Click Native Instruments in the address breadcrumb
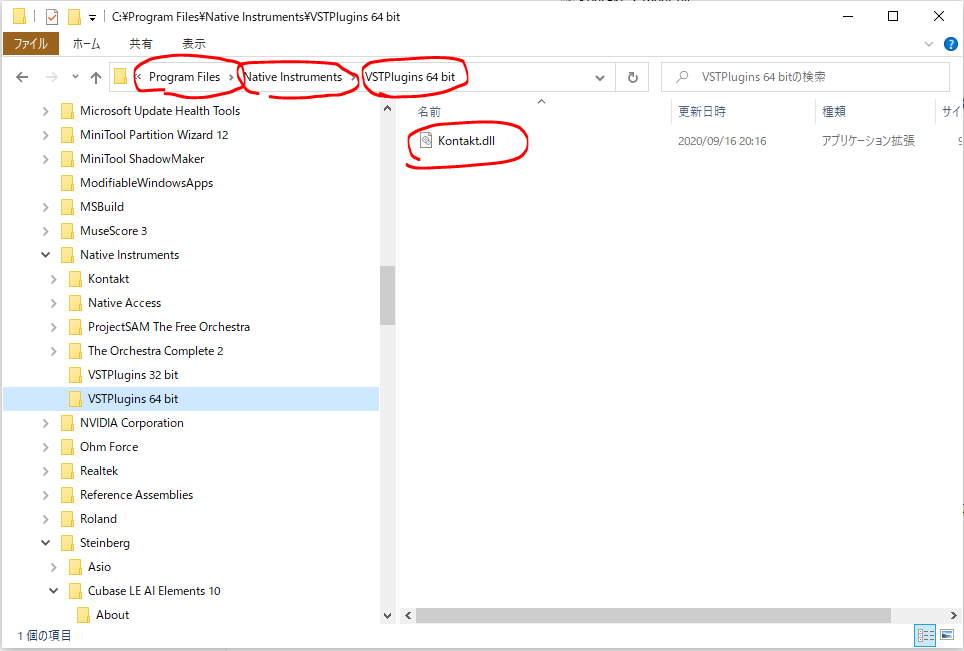This screenshot has height=651, width=964. tap(293, 77)
